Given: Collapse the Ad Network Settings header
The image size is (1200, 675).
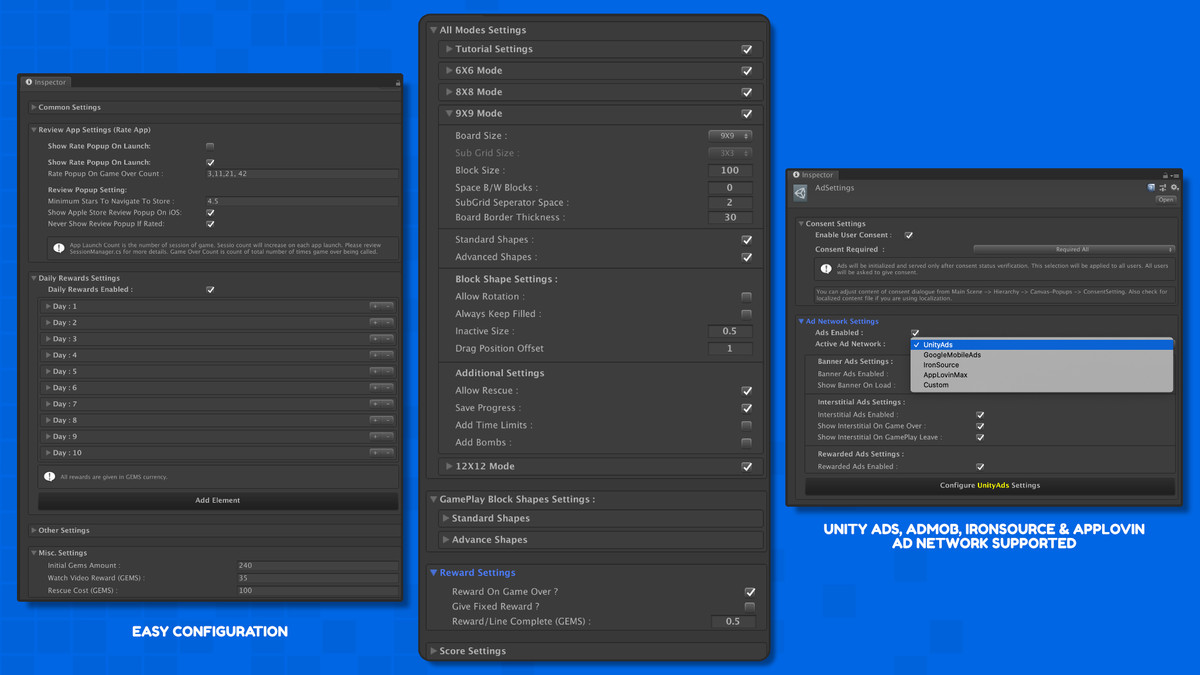Looking at the screenshot, I should coord(801,322).
